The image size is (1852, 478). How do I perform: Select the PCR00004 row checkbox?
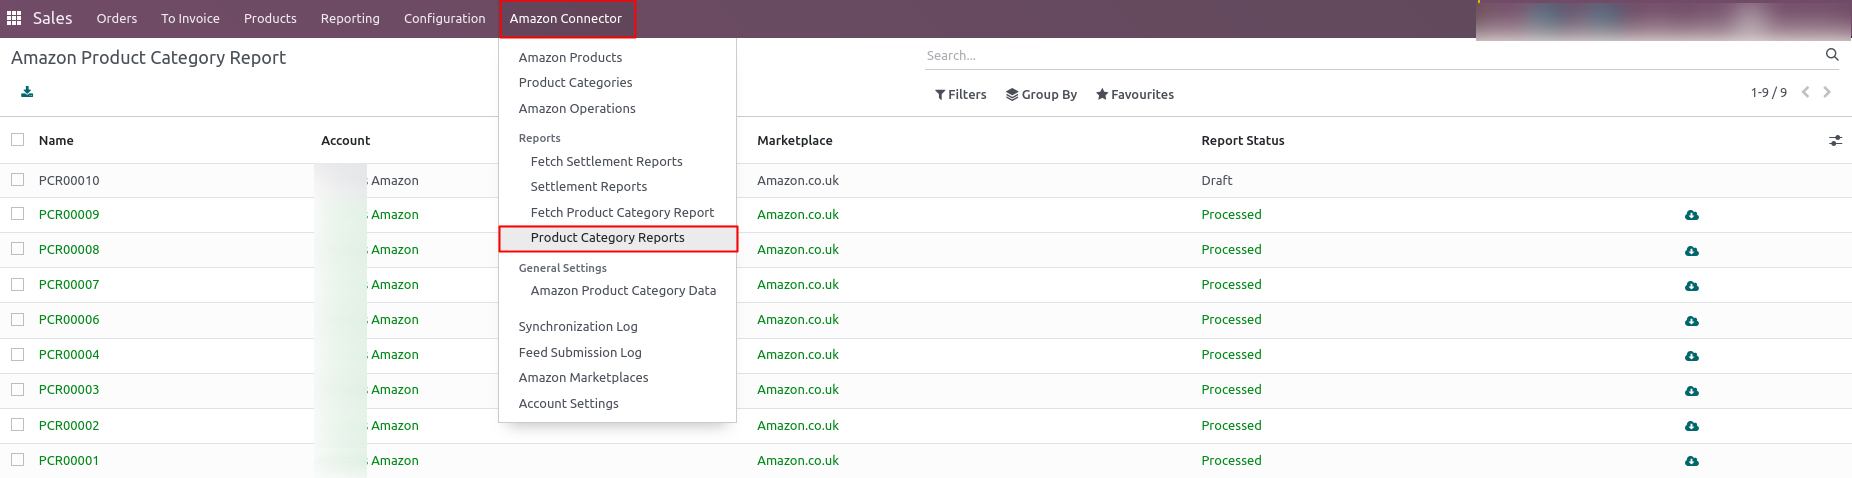[17, 354]
